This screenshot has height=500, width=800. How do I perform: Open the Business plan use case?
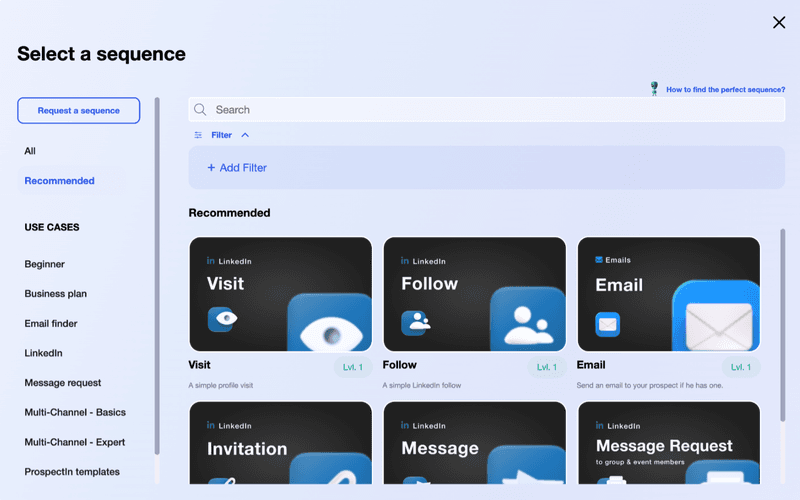tap(56, 293)
